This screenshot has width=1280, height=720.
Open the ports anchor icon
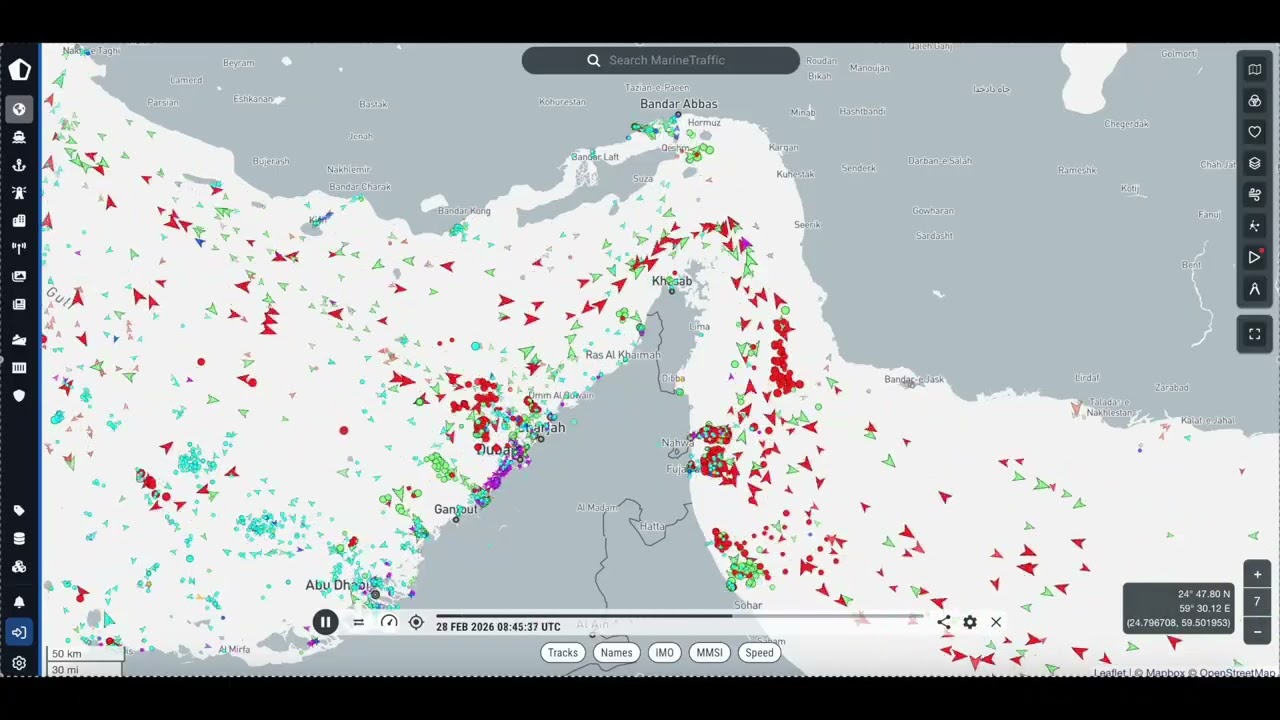pyautogui.click(x=19, y=165)
